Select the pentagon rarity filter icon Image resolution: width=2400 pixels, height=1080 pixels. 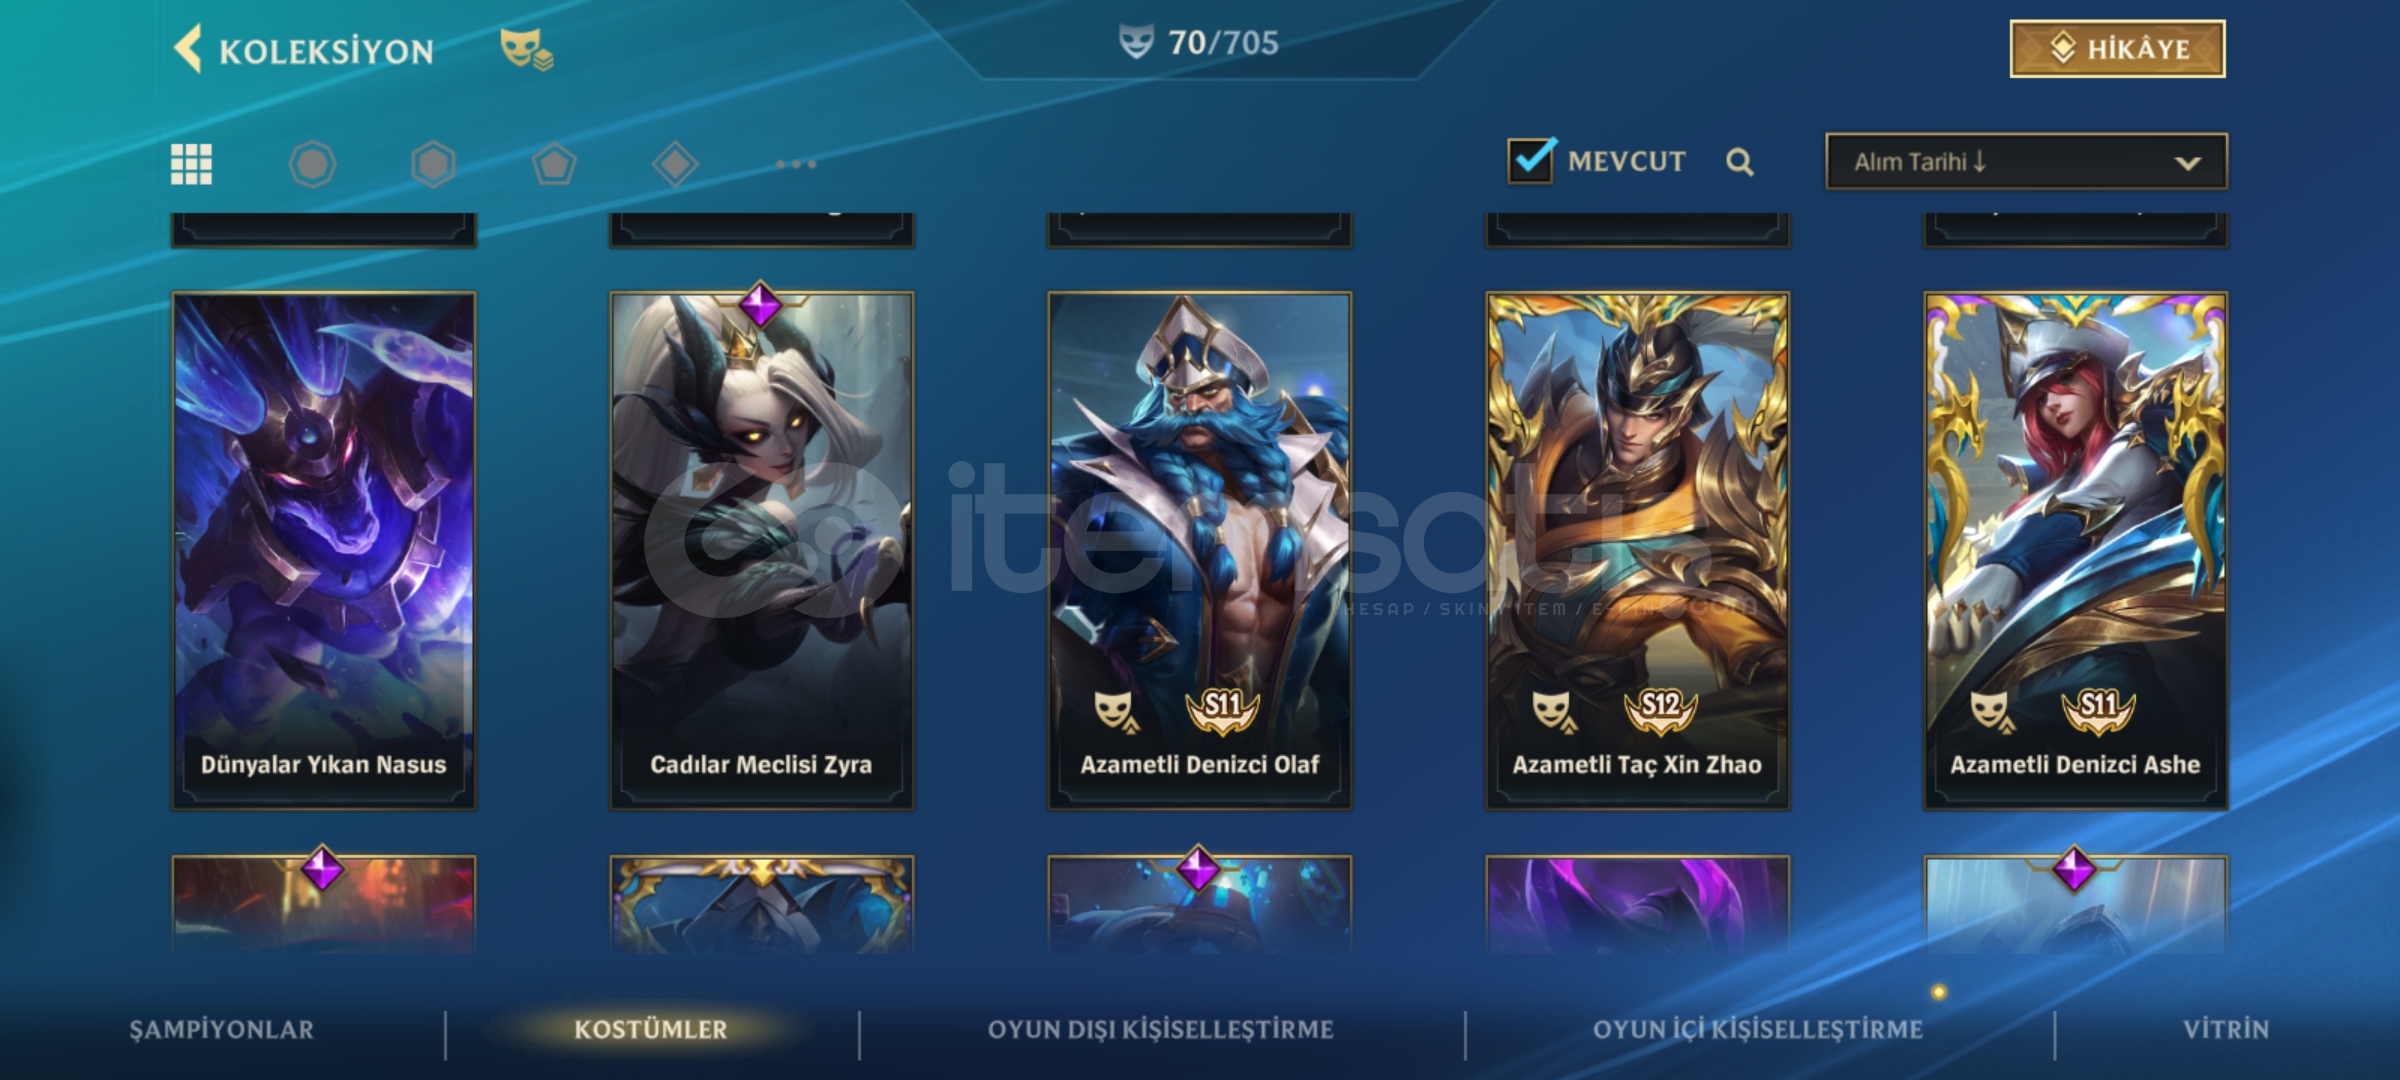pyautogui.click(x=554, y=164)
